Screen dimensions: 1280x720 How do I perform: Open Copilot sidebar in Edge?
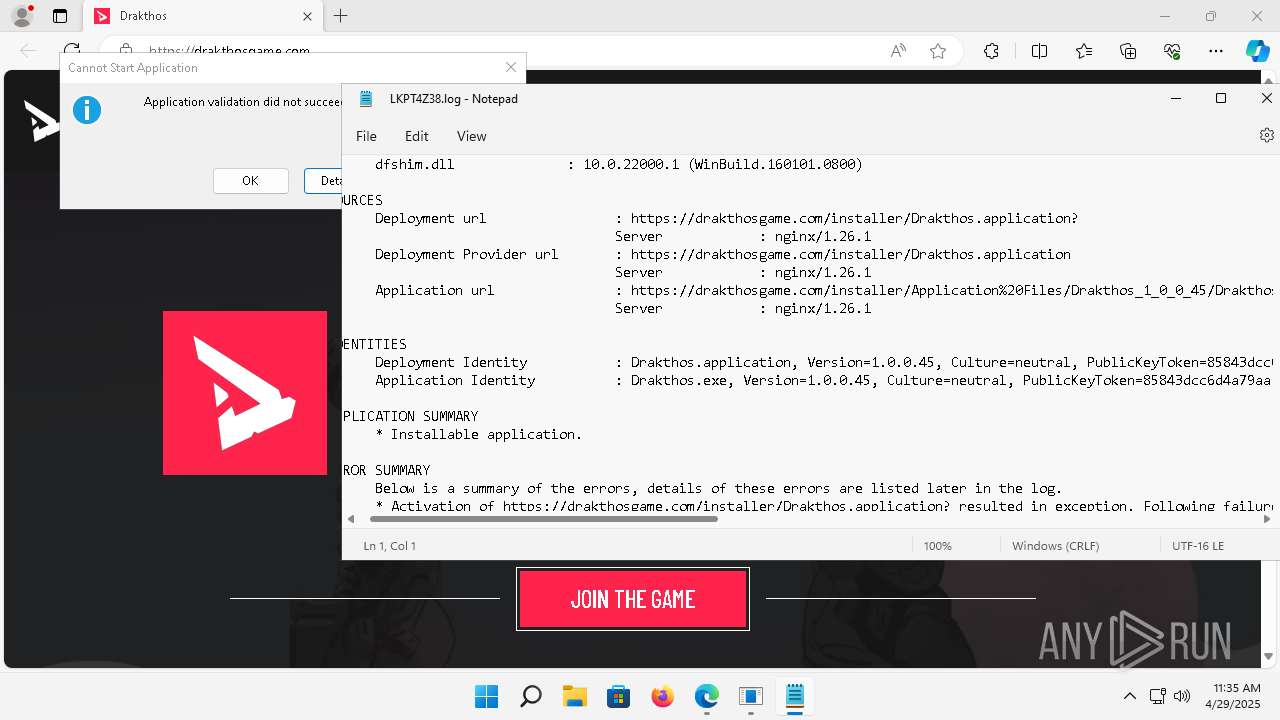tap(1257, 51)
